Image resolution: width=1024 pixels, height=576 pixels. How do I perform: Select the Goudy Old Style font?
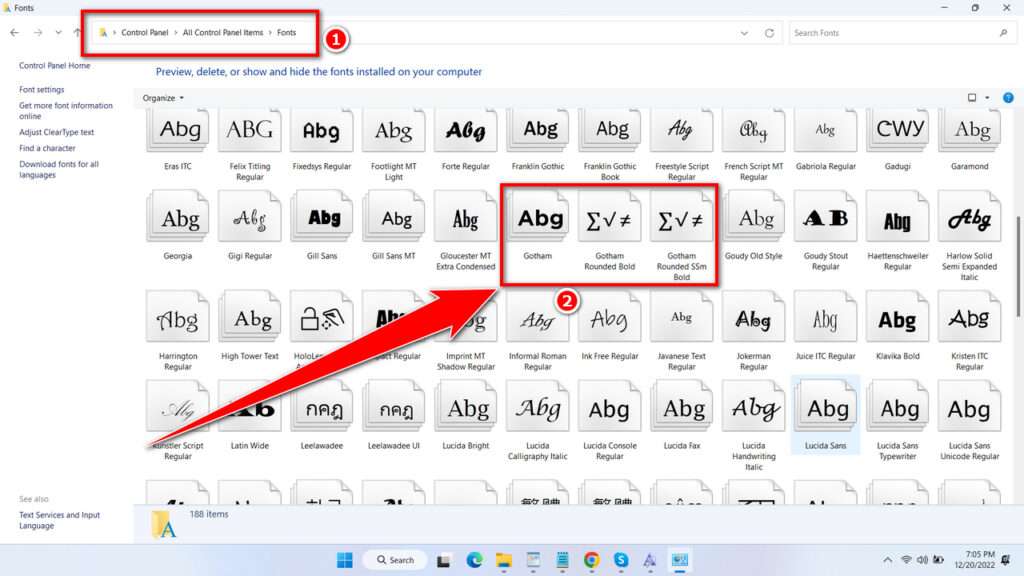pyautogui.click(x=753, y=225)
